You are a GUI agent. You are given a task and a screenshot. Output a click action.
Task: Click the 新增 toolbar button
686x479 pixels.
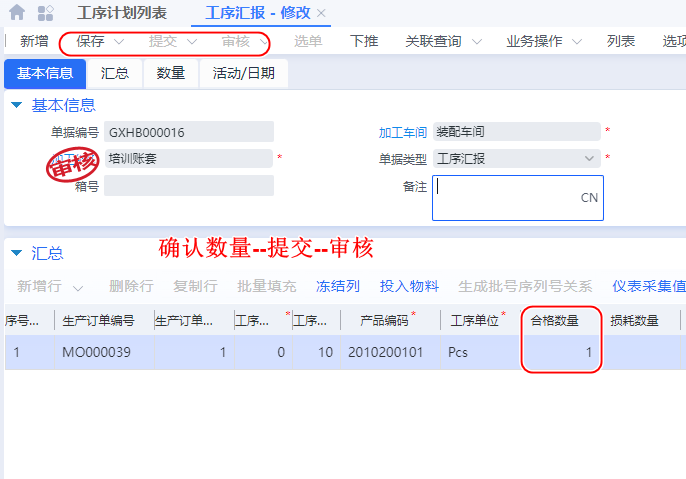[34, 41]
